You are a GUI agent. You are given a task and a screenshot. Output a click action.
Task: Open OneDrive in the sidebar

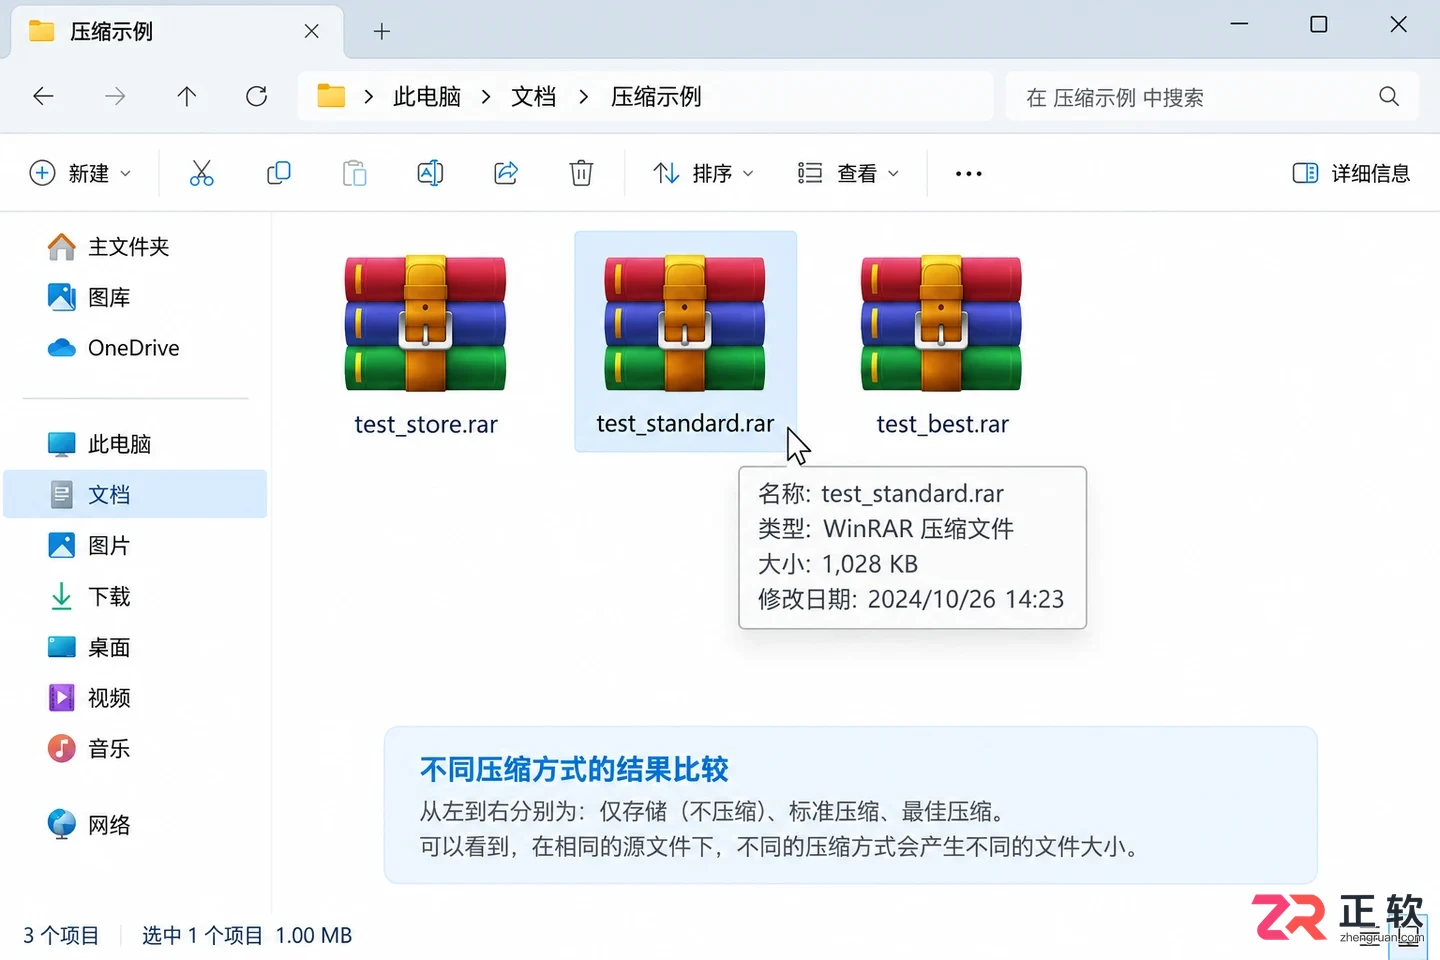pyautogui.click(x=136, y=348)
